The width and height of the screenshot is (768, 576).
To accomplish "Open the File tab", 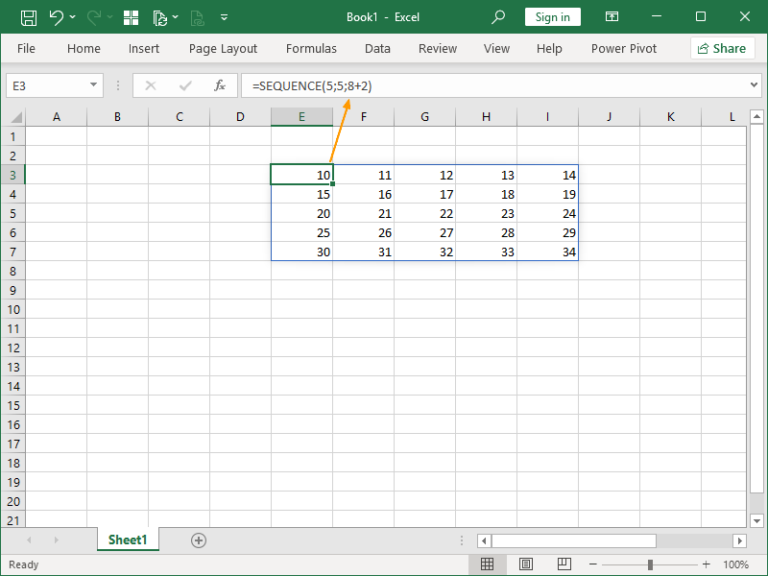I will pyautogui.click(x=26, y=48).
